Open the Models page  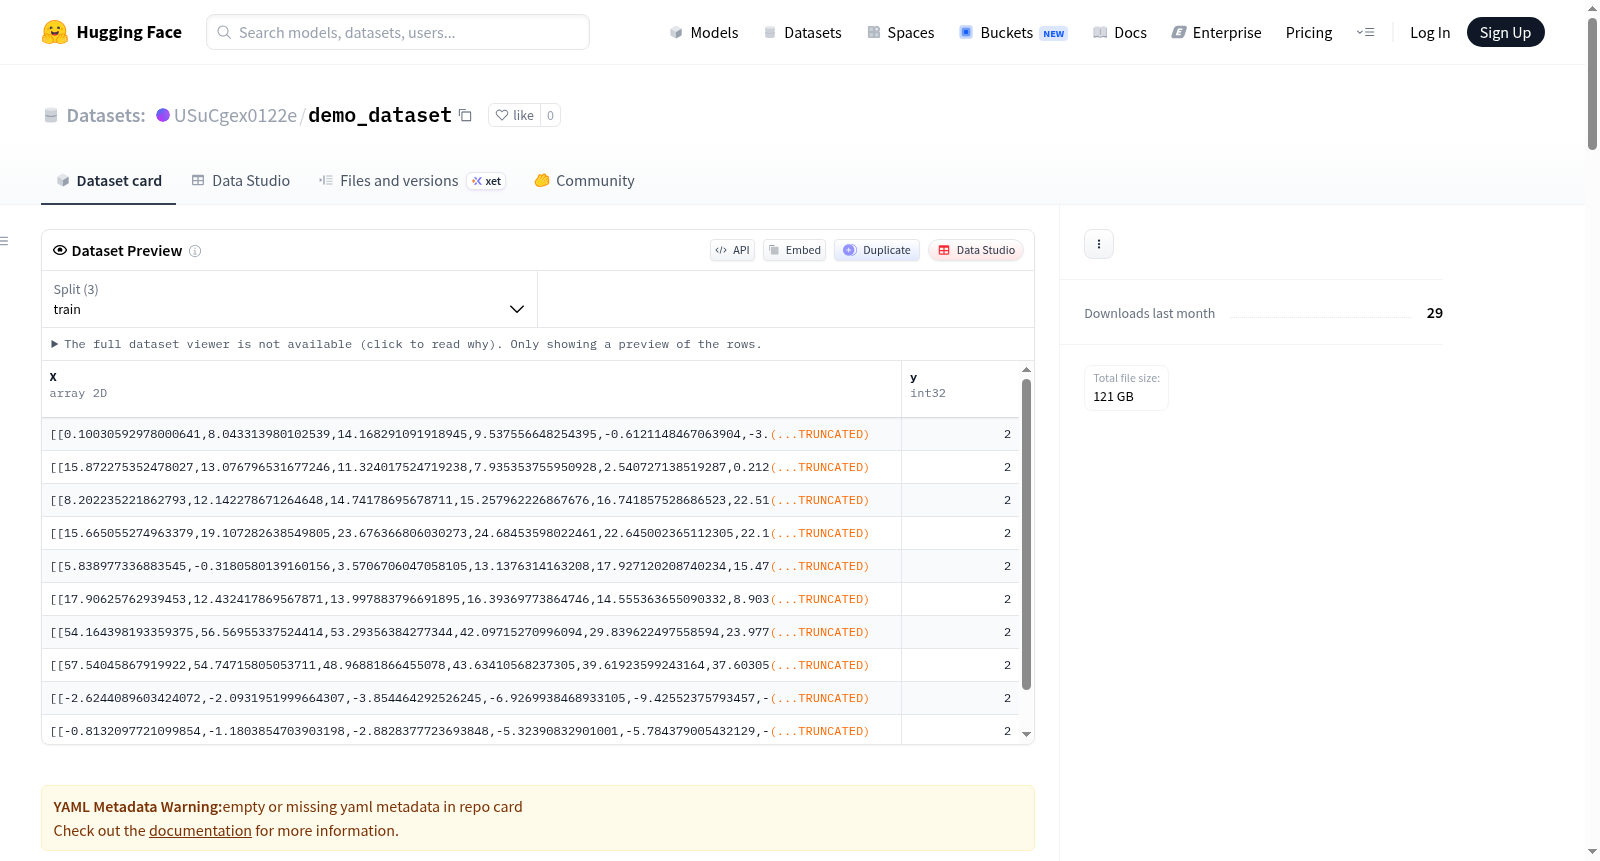click(704, 32)
